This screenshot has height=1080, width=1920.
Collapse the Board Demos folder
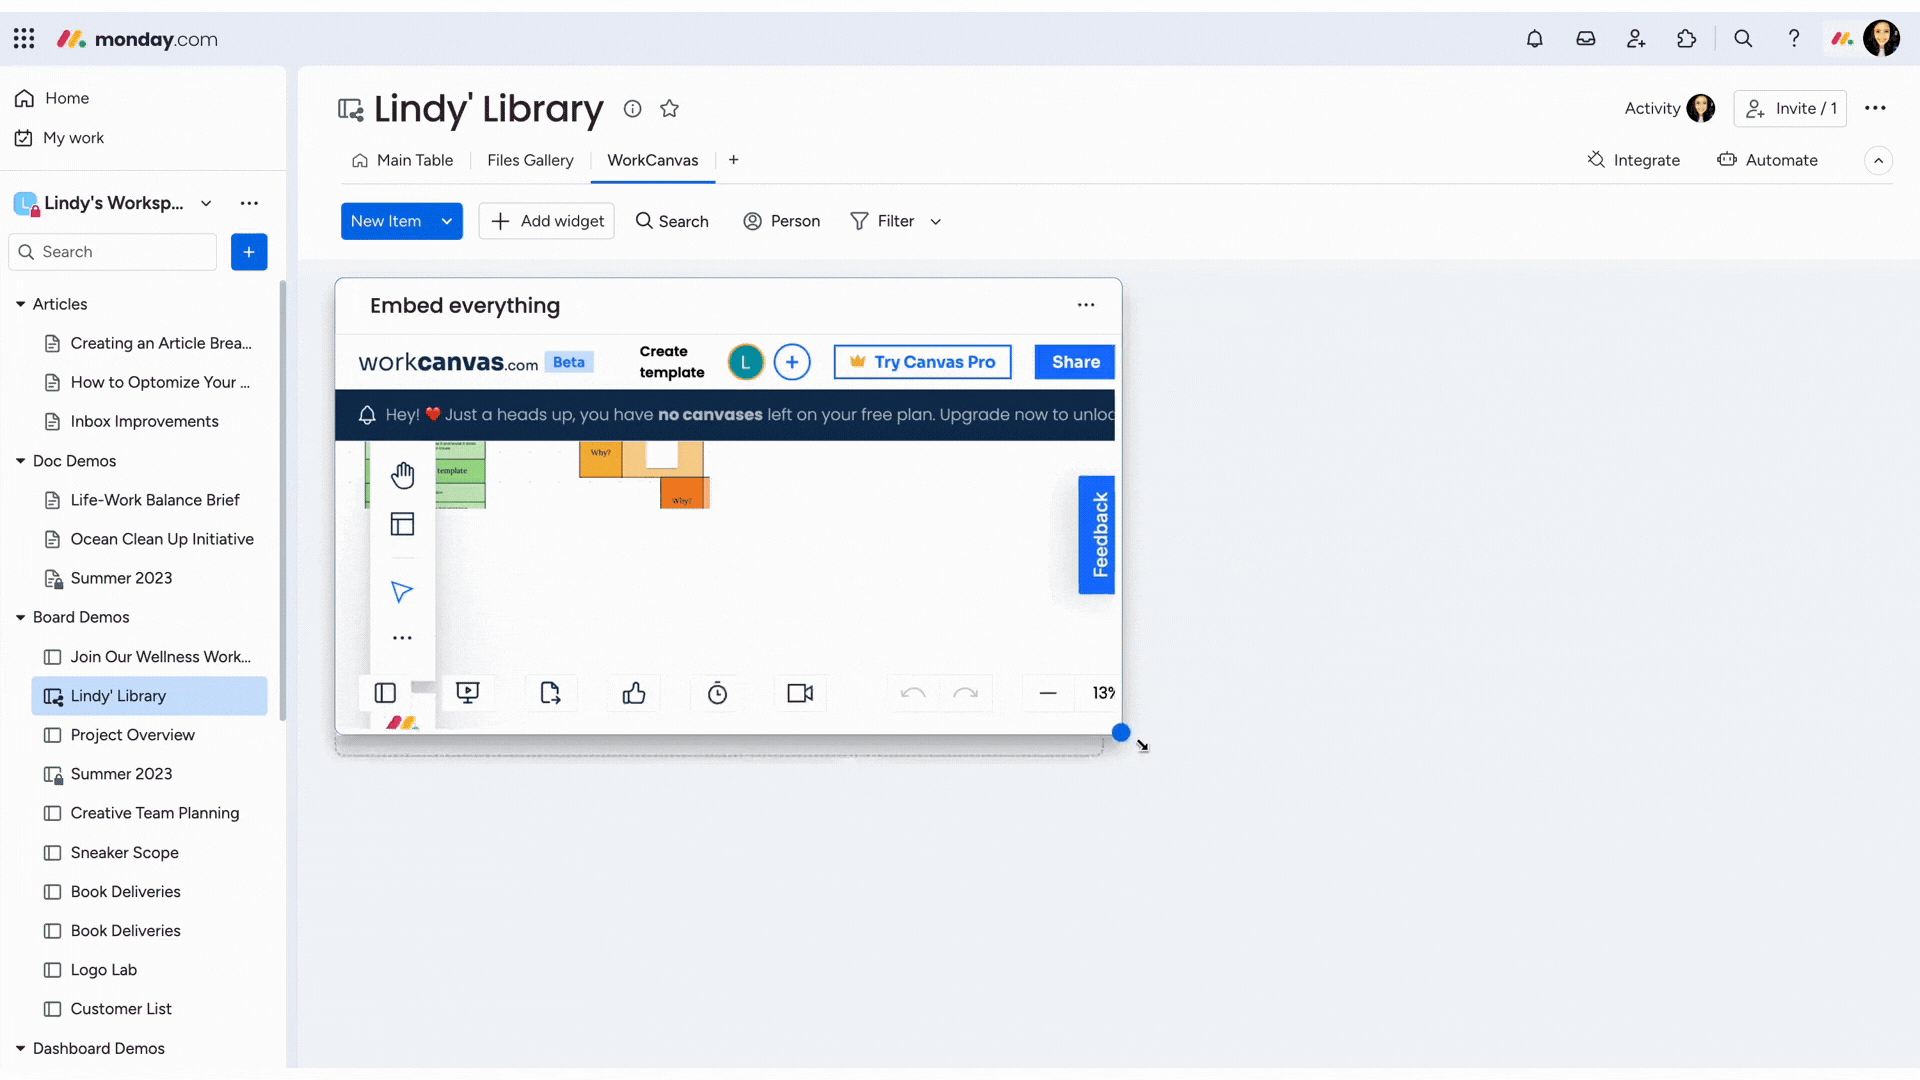pyautogui.click(x=20, y=618)
